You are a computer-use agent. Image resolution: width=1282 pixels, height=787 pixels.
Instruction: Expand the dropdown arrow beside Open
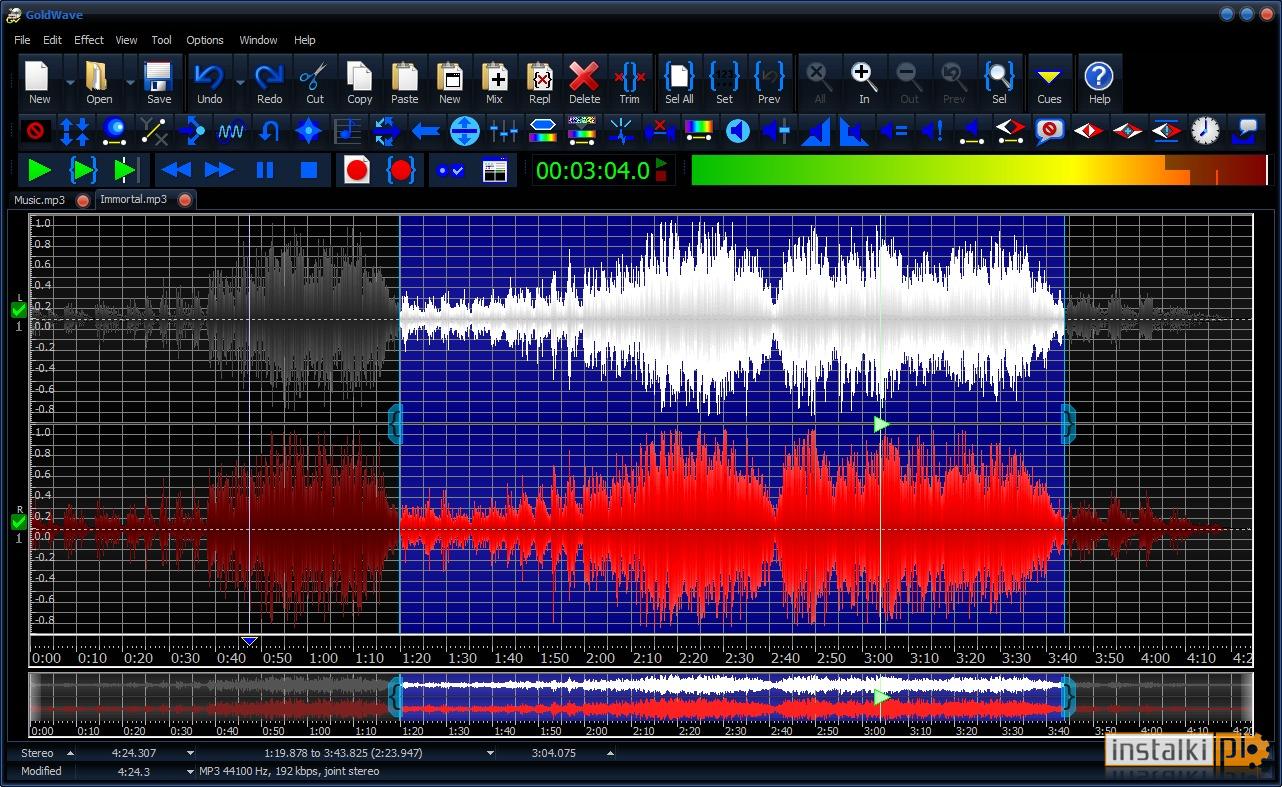pos(130,82)
